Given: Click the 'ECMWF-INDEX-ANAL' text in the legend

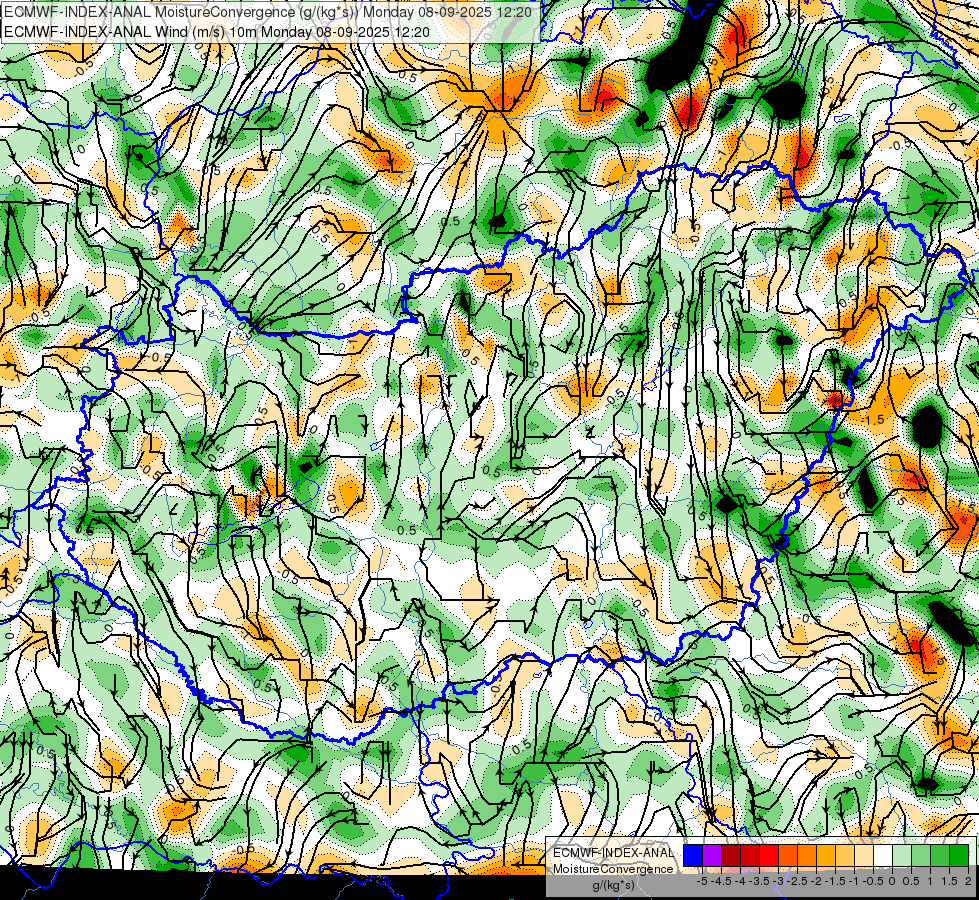Looking at the screenshot, I should [613, 853].
